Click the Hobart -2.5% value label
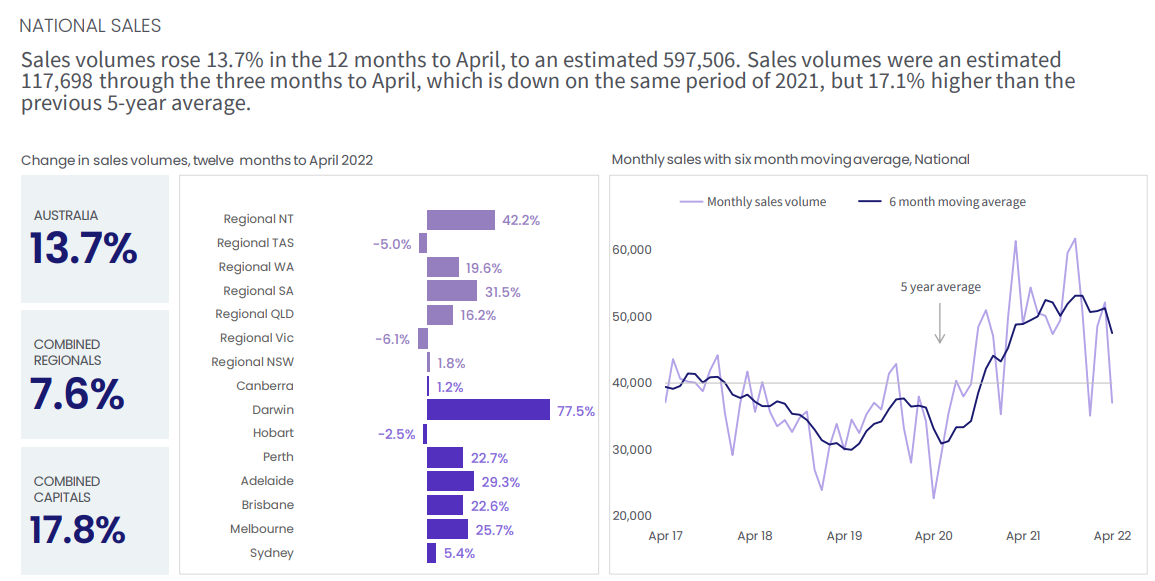Image resolution: width=1155 pixels, height=581 pixels. pos(396,434)
